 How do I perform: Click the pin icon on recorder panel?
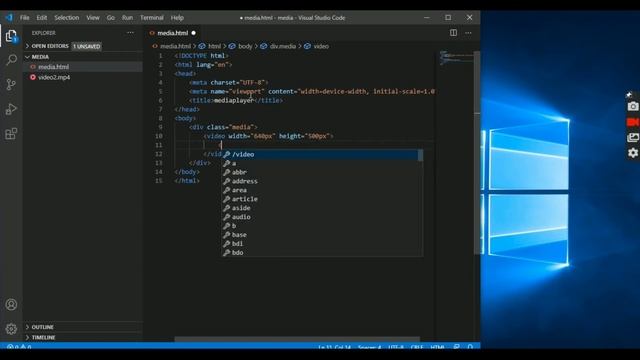point(629,95)
